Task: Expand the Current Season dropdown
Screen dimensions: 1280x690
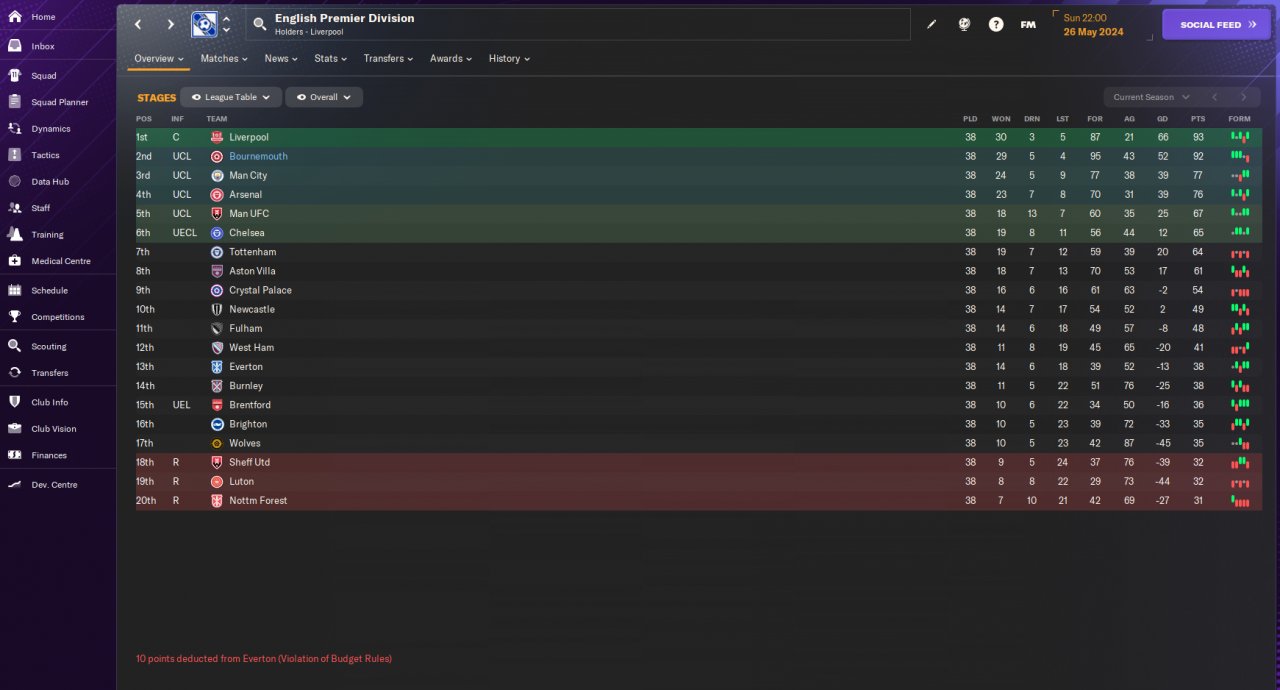Action: [x=1151, y=97]
